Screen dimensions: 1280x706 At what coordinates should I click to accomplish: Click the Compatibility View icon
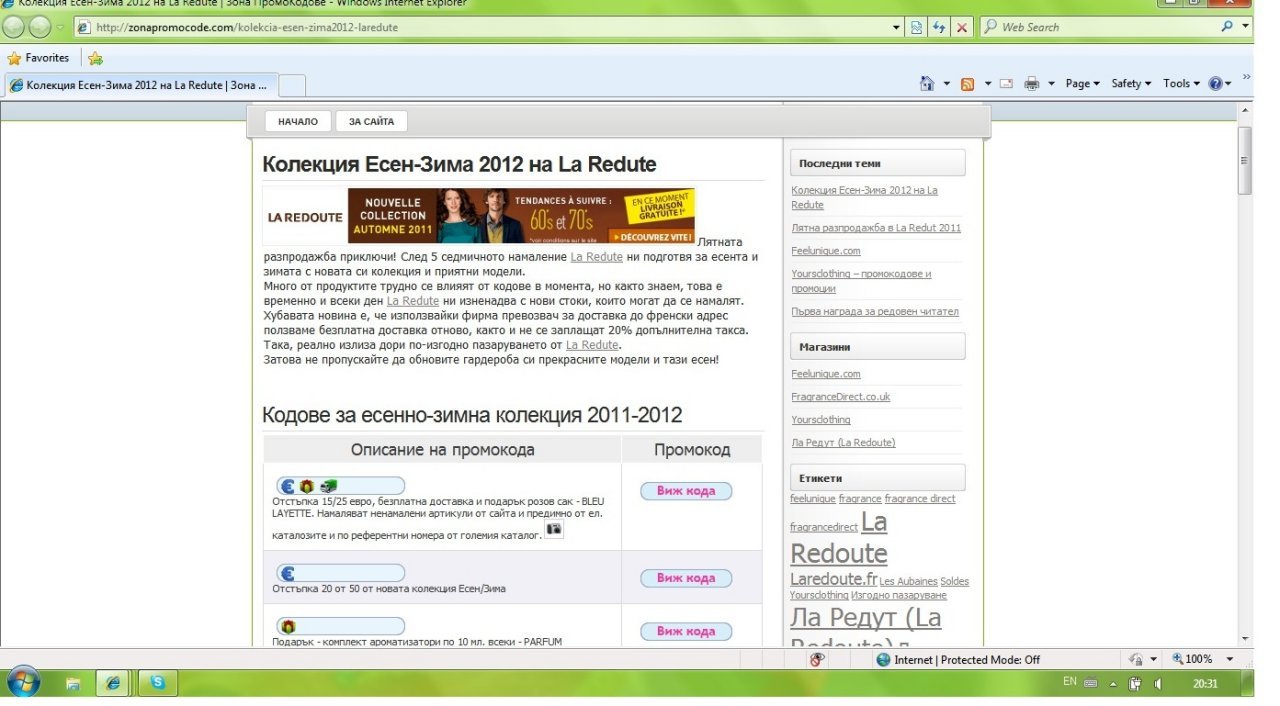coord(917,27)
